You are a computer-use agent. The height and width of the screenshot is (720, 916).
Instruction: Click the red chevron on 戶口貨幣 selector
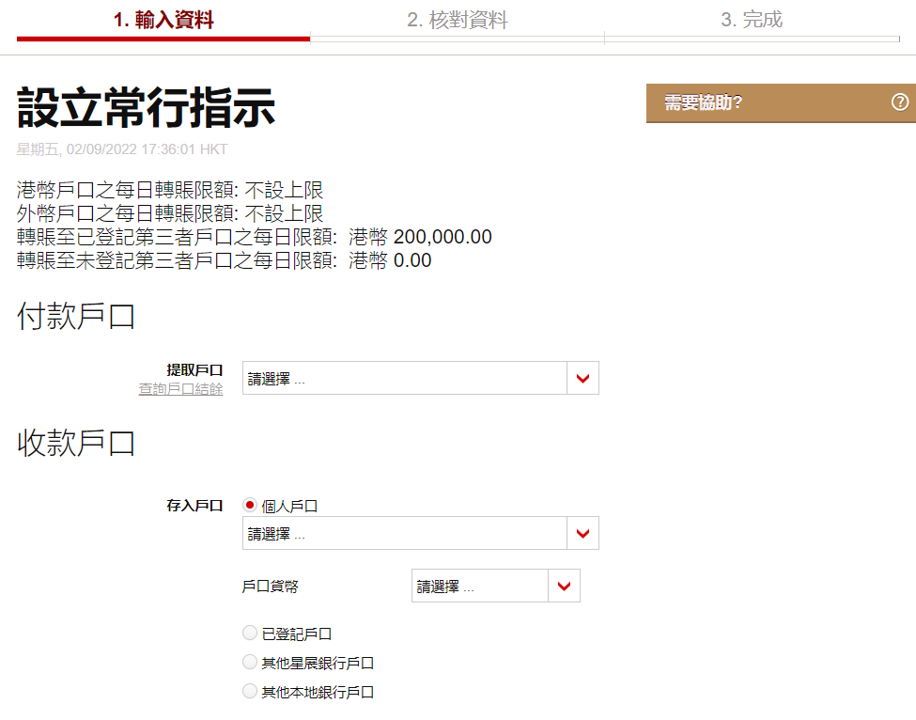565,586
